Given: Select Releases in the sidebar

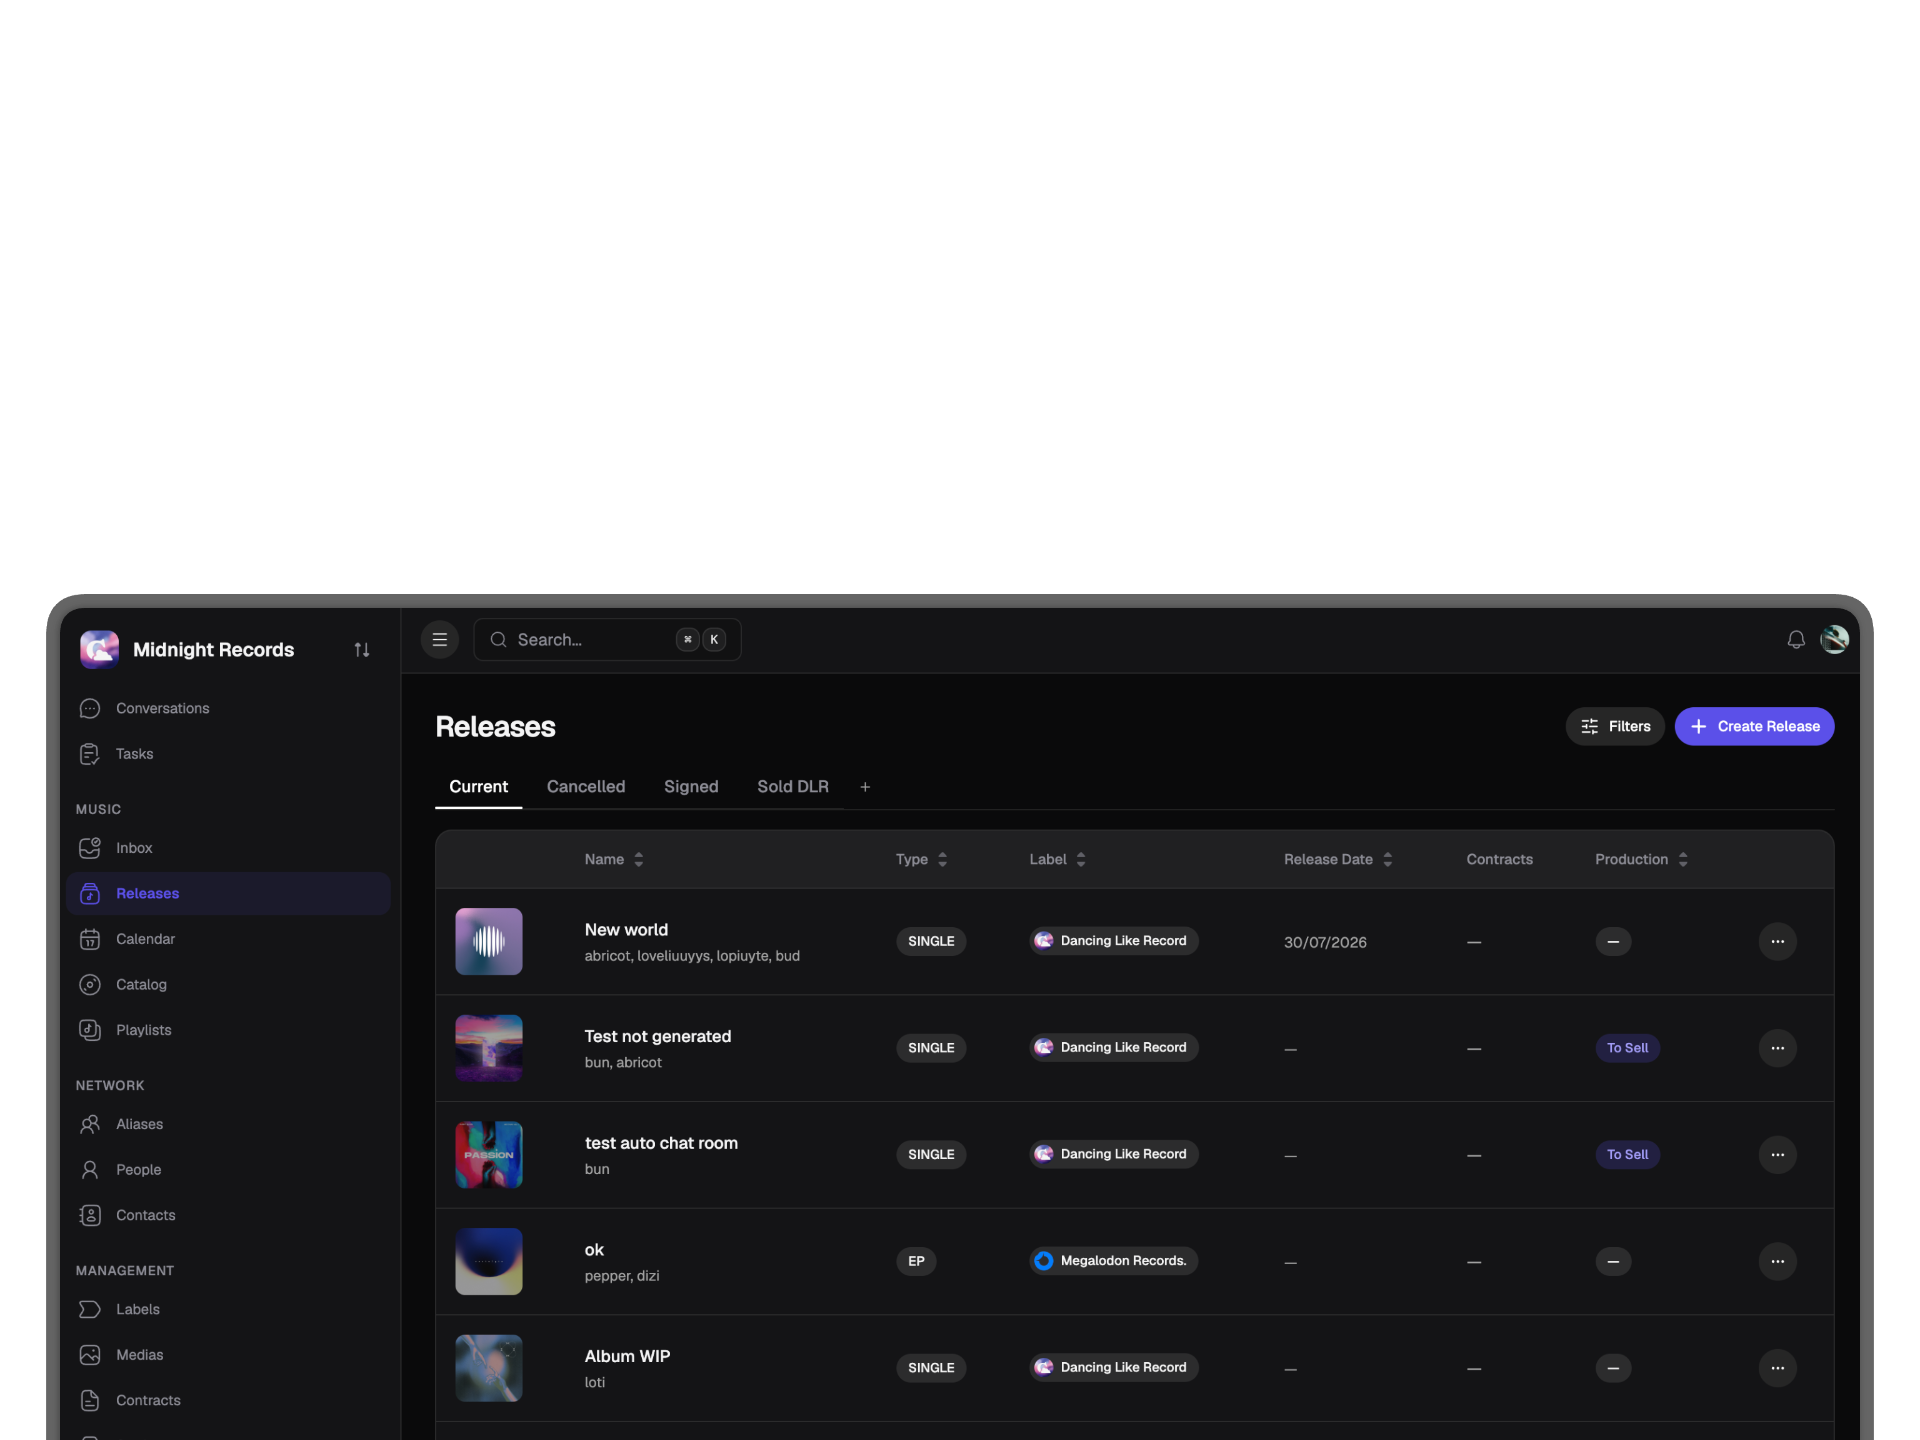Looking at the screenshot, I should 228,893.
